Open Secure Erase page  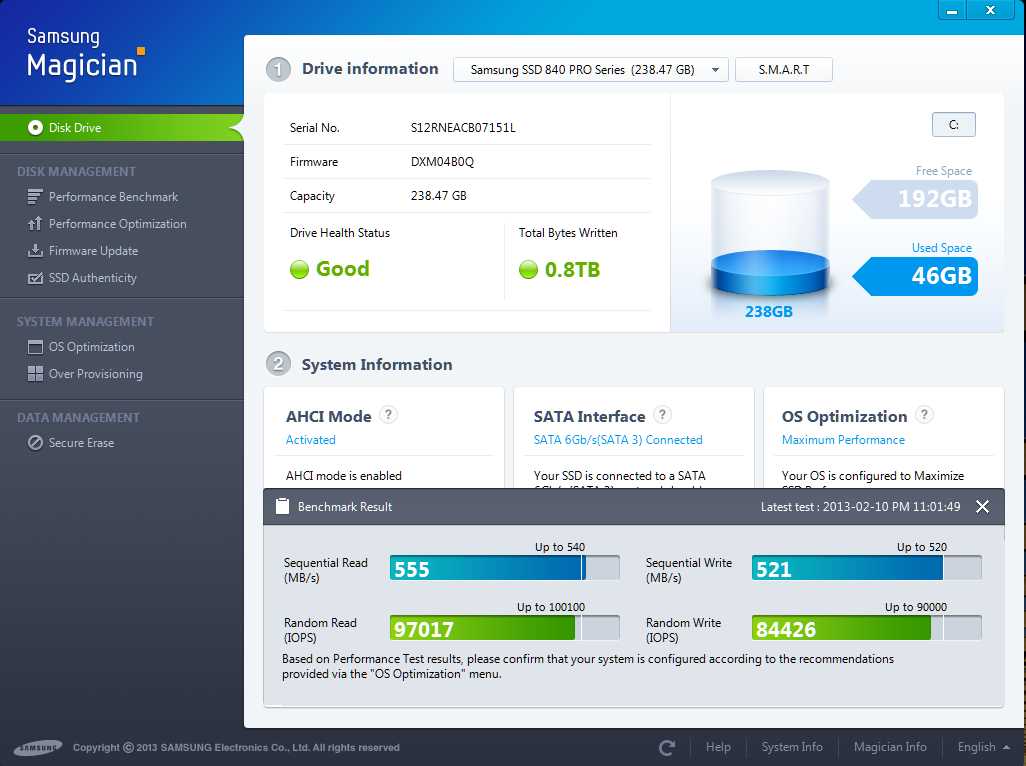tap(81, 443)
